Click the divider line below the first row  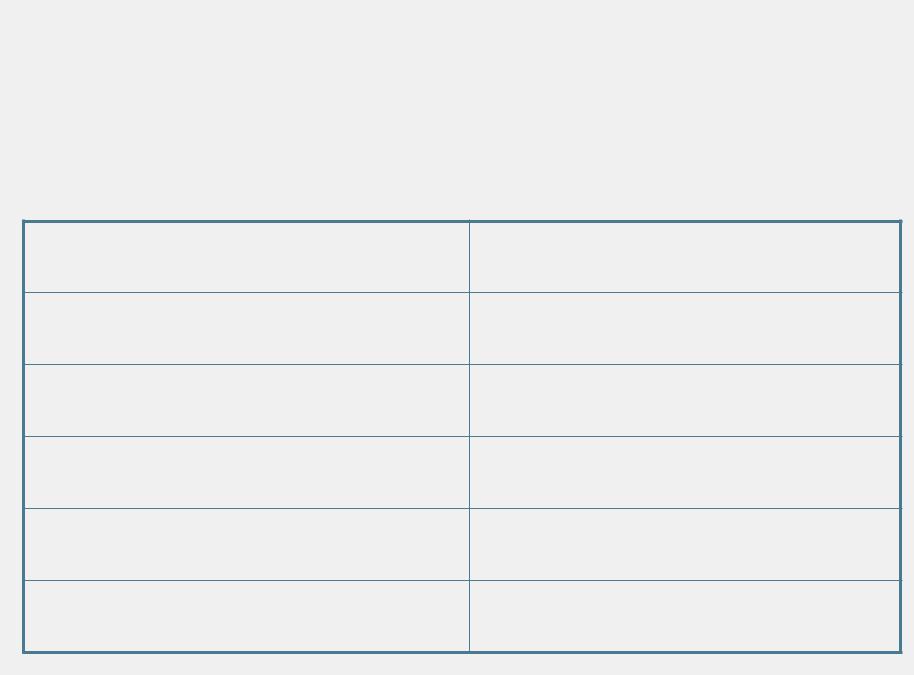tap(462, 293)
